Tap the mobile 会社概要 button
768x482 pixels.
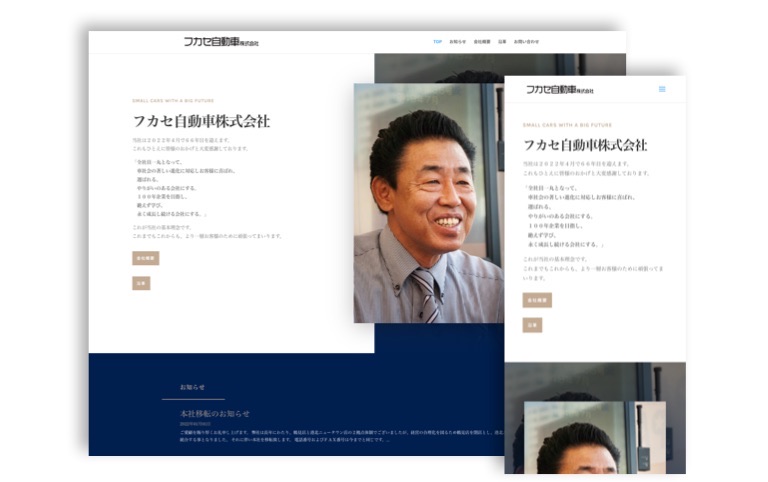coord(537,300)
